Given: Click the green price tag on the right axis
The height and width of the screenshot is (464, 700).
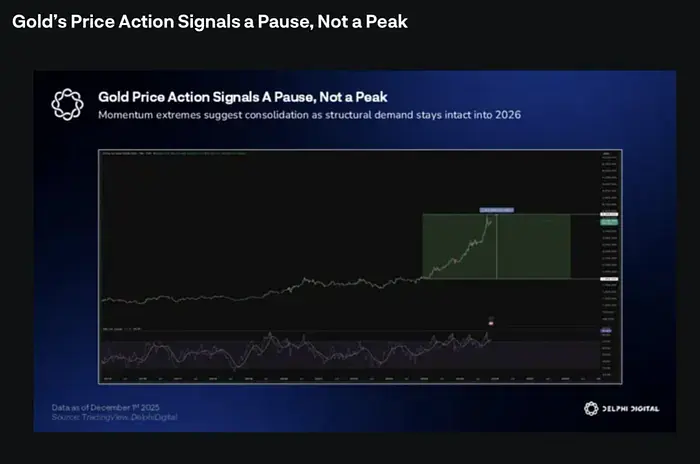Looking at the screenshot, I should coord(606,222).
